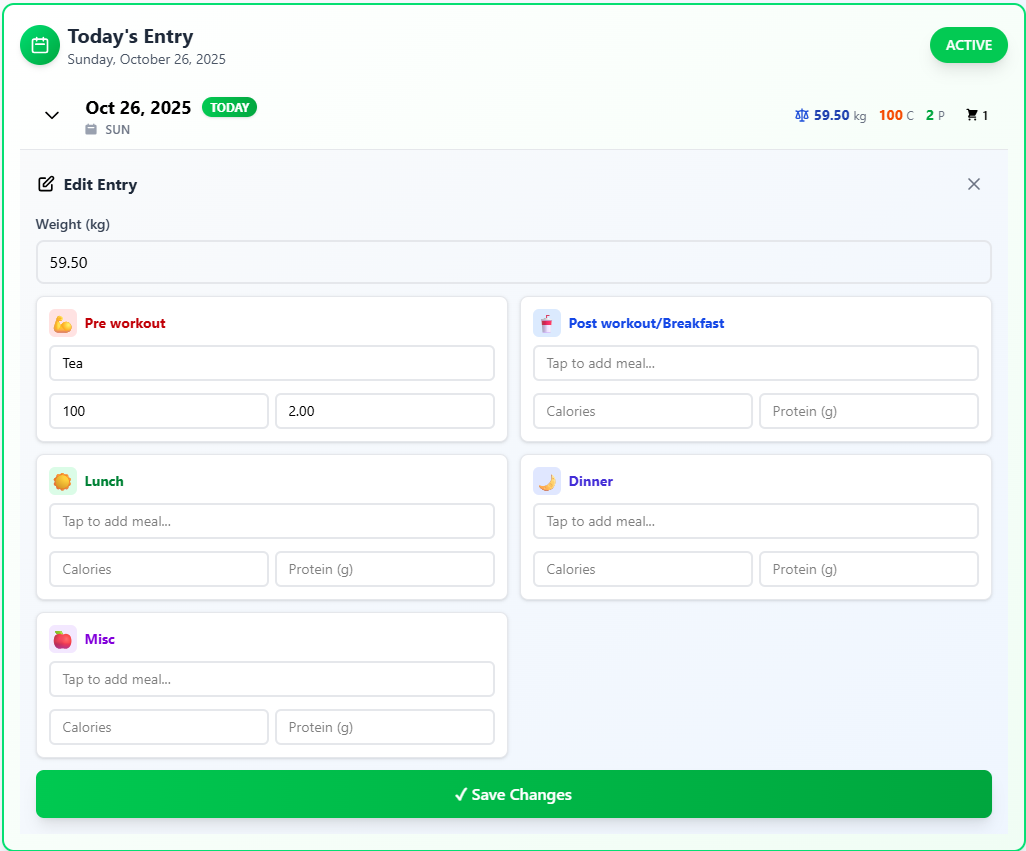Click the ACTIVE status badge
The width and height of the screenshot is (1026, 851).
[x=968, y=45]
